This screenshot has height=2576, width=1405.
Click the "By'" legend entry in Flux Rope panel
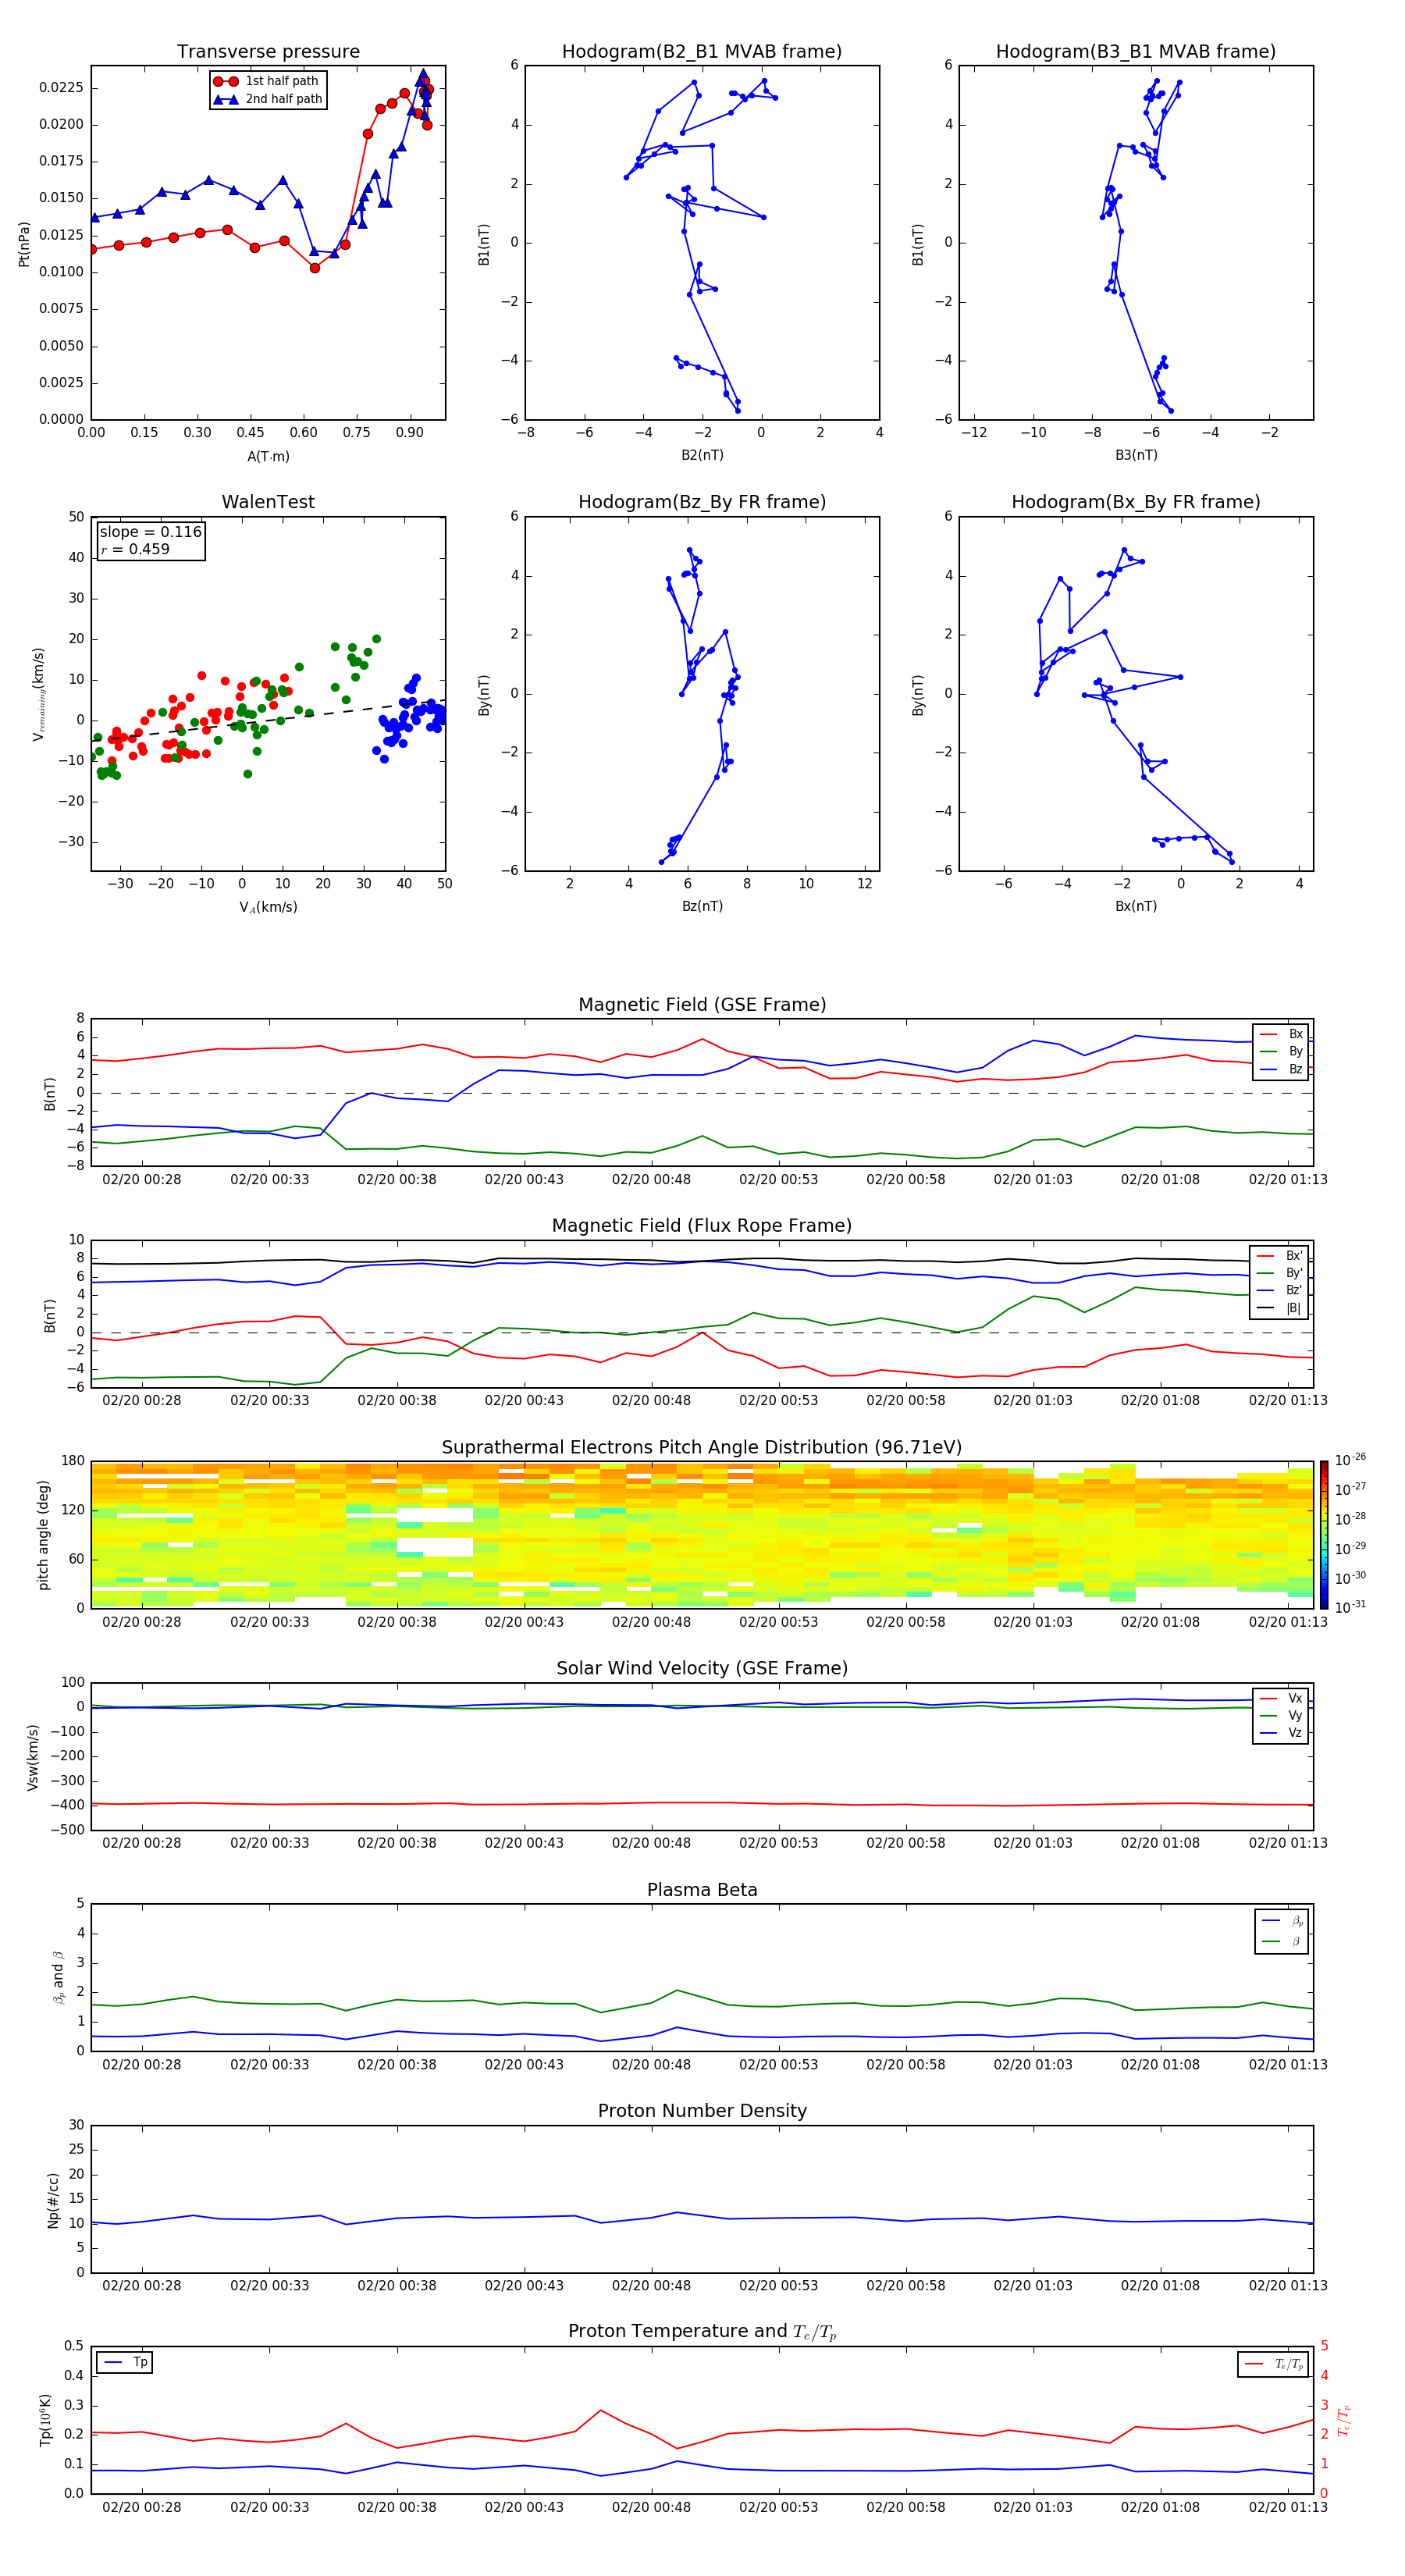pos(1280,1273)
